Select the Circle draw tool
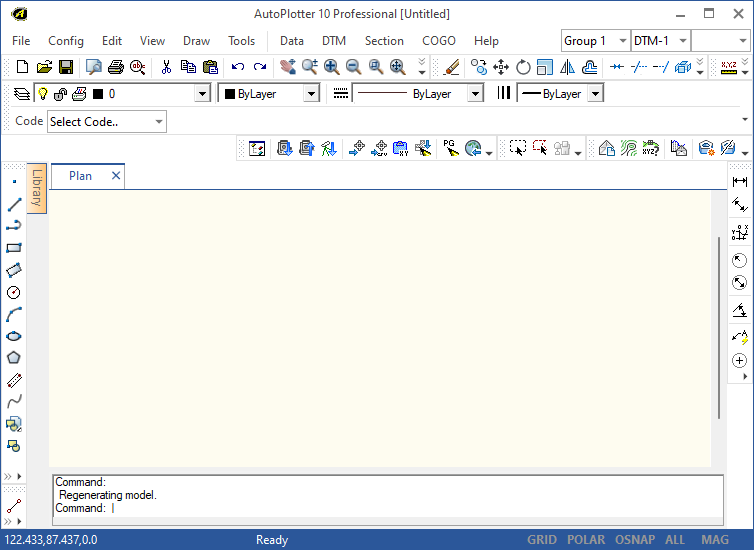The image size is (754, 550). coord(14,292)
